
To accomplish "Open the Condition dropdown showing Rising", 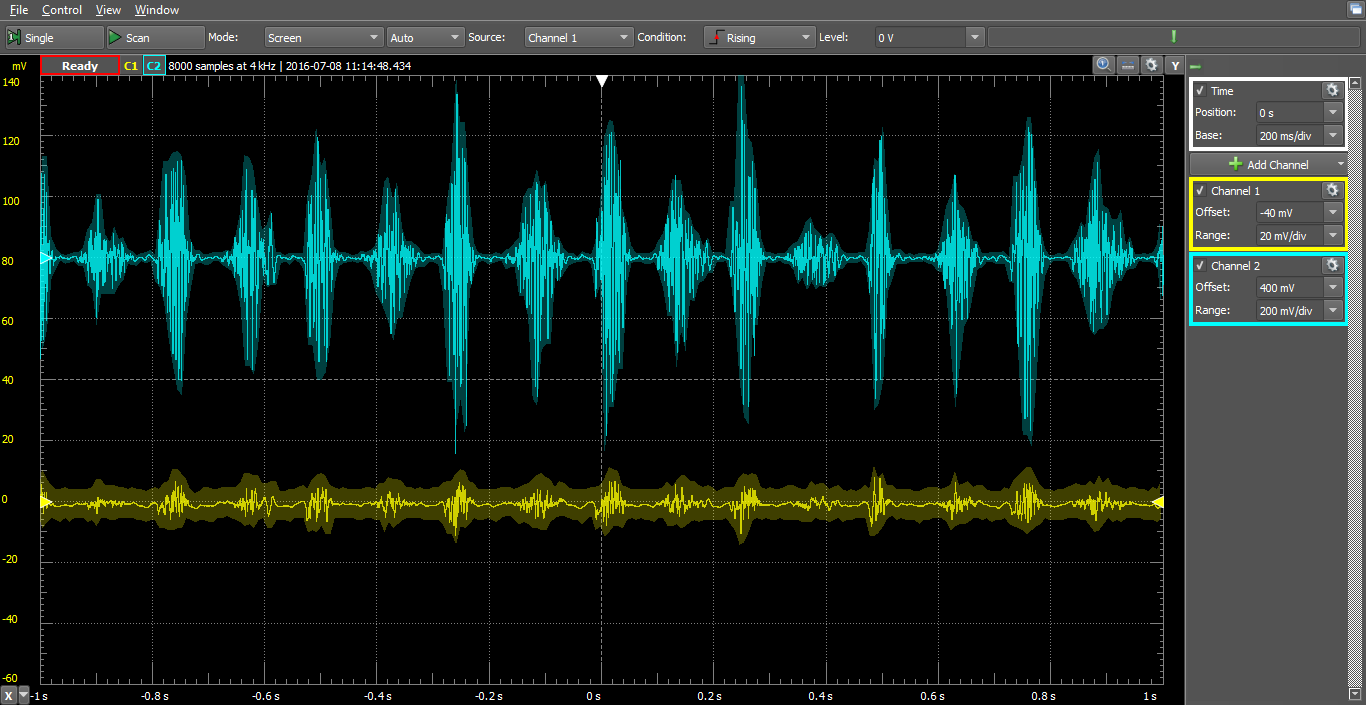I will coord(760,38).
